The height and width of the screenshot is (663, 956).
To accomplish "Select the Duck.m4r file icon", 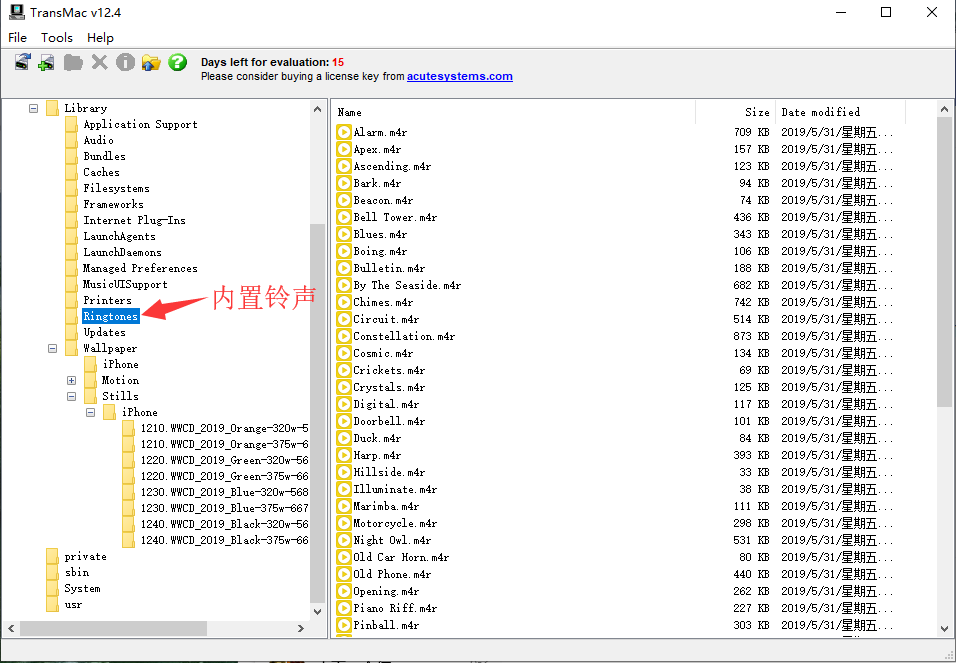I will click(344, 438).
